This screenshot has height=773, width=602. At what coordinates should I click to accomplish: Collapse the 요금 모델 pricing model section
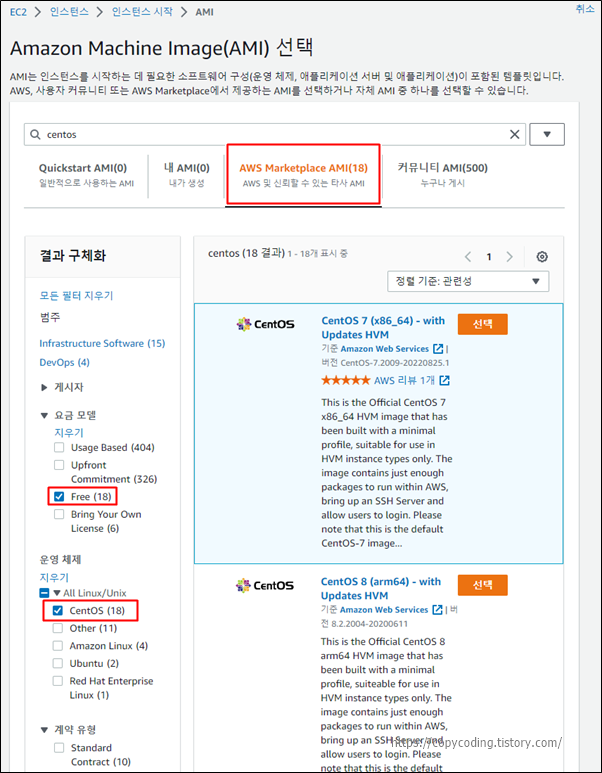44,416
